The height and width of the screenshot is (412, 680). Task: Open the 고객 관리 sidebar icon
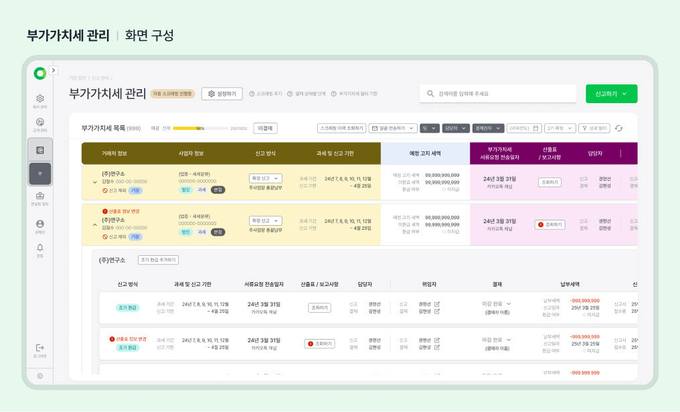click(40, 122)
